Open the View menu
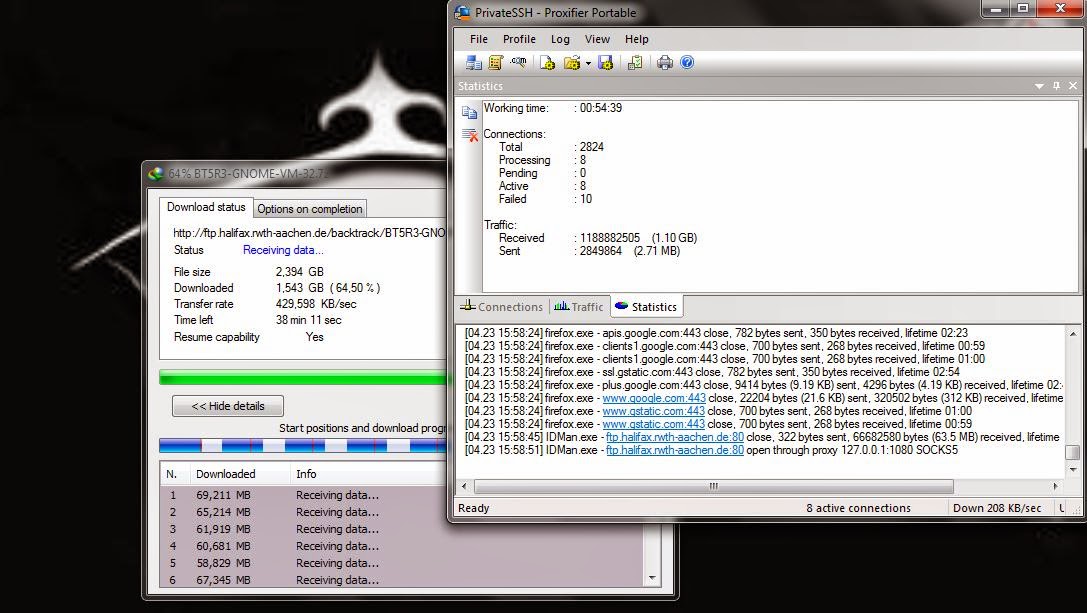 597,40
